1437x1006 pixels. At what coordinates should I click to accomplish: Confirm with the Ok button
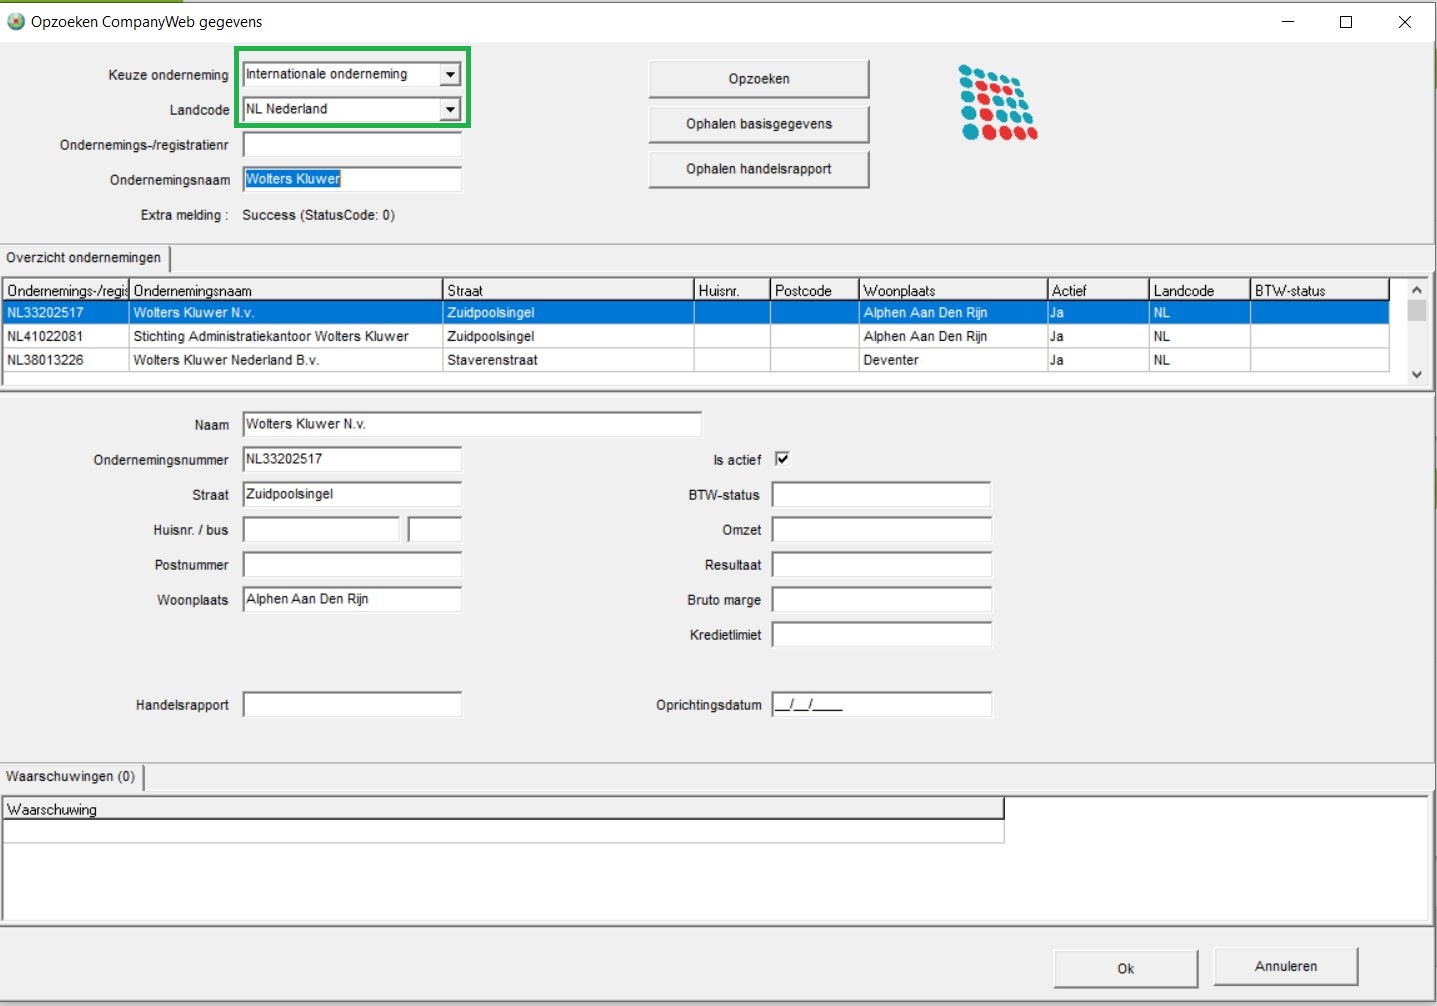1125,968
